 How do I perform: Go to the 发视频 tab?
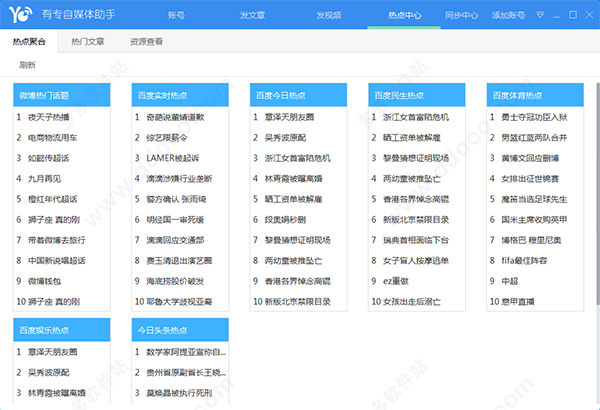[328, 15]
